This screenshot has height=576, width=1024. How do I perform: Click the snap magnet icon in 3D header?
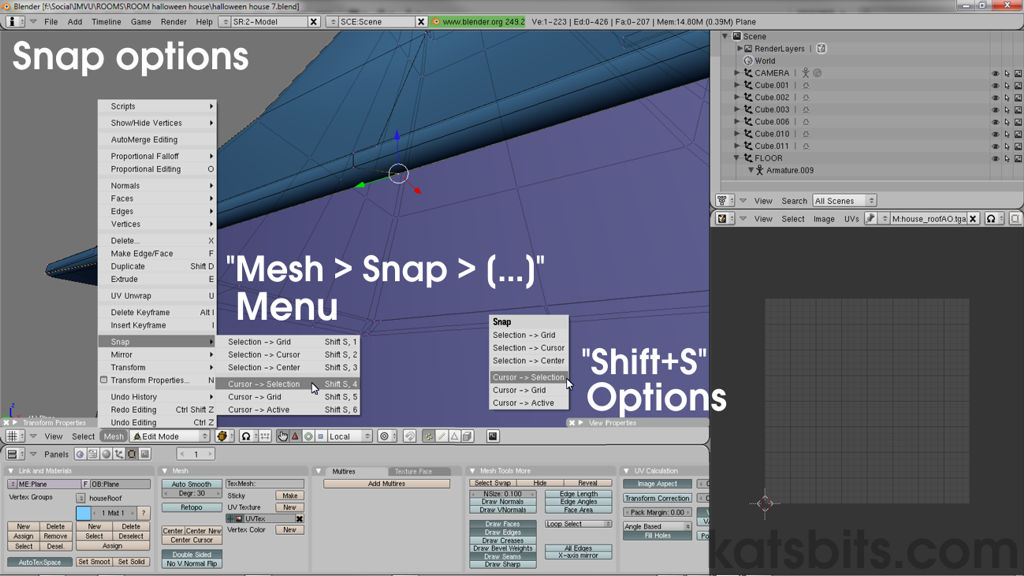(409, 436)
